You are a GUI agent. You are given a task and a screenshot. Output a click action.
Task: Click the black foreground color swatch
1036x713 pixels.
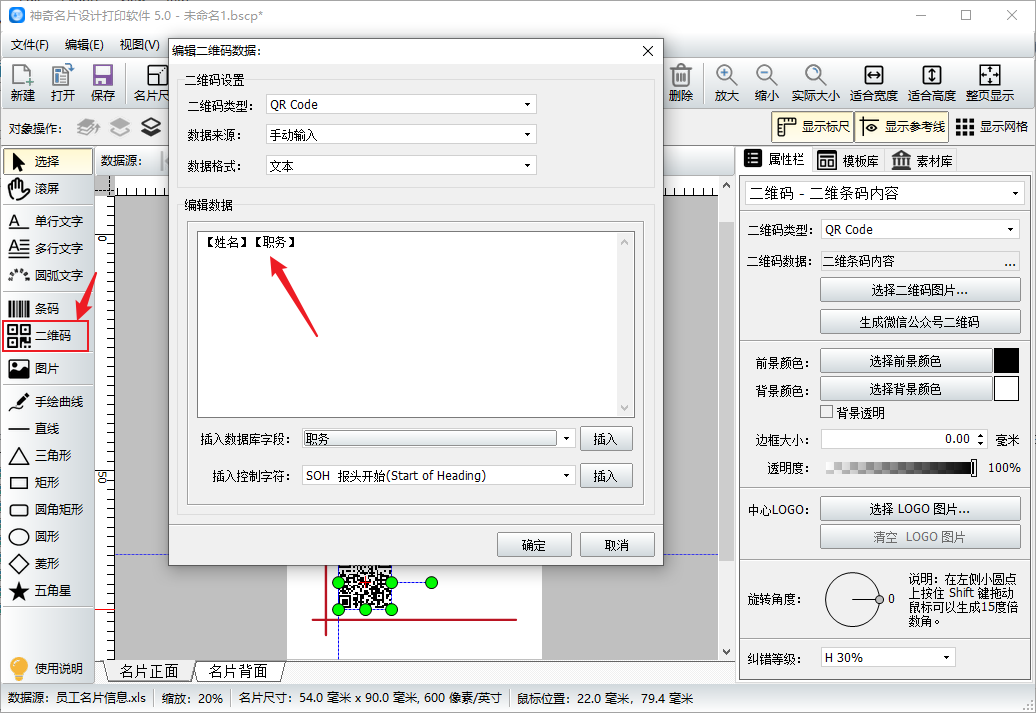[x=1006, y=361]
